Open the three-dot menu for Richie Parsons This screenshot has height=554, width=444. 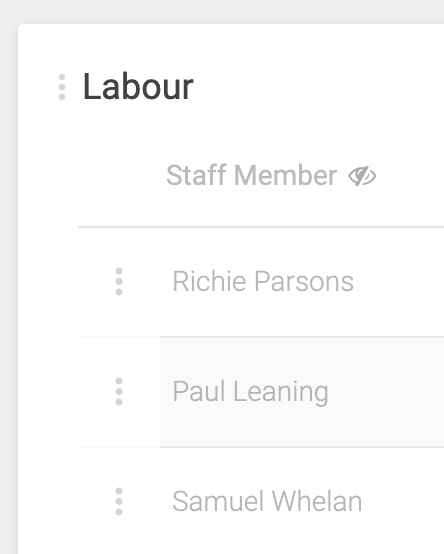pos(119,282)
